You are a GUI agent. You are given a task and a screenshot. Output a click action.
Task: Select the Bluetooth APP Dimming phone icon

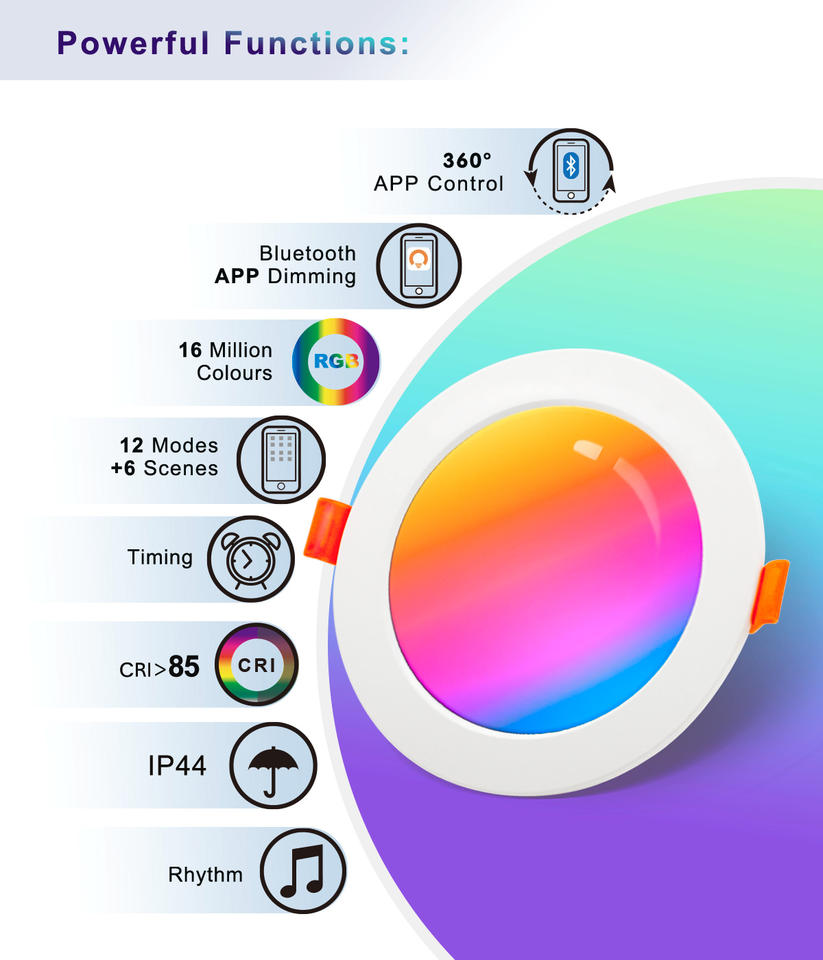419,266
